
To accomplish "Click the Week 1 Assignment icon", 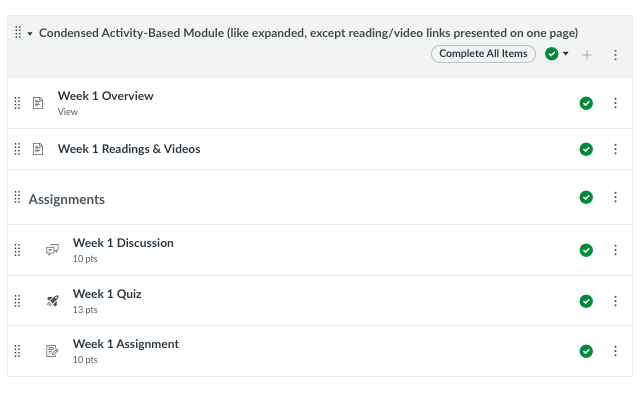I will coord(52,351).
